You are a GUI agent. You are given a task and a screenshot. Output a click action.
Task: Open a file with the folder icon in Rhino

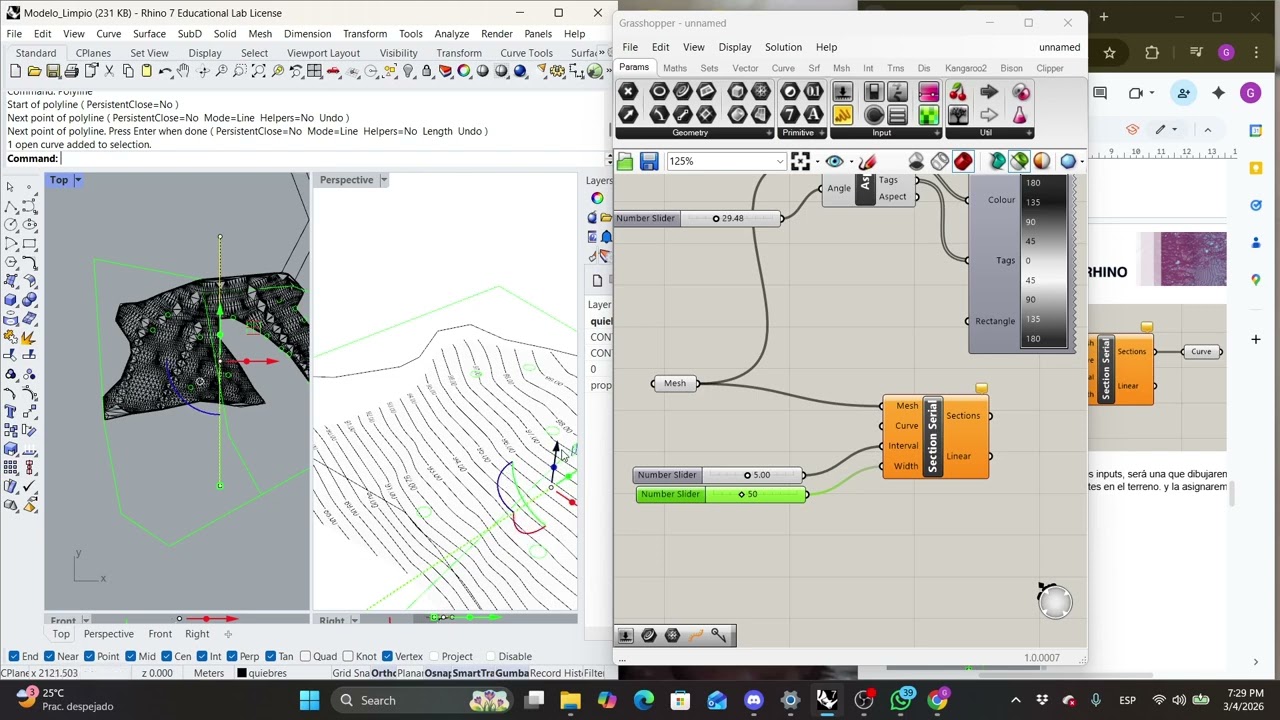click(34, 71)
